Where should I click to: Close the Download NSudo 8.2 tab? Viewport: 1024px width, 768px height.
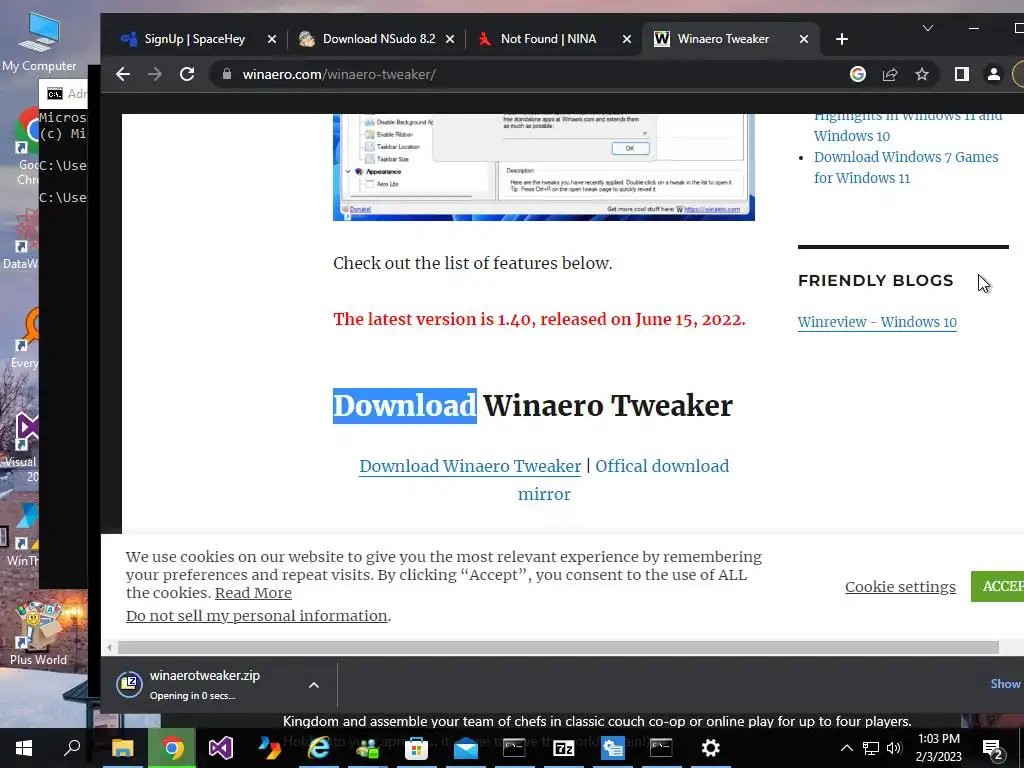click(450, 39)
